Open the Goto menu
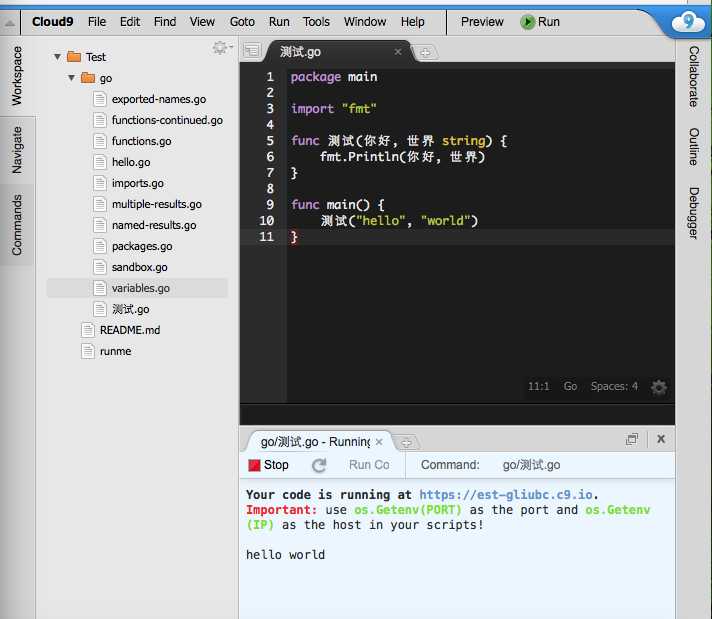The width and height of the screenshot is (712, 619). pyautogui.click(x=242, y=22)
